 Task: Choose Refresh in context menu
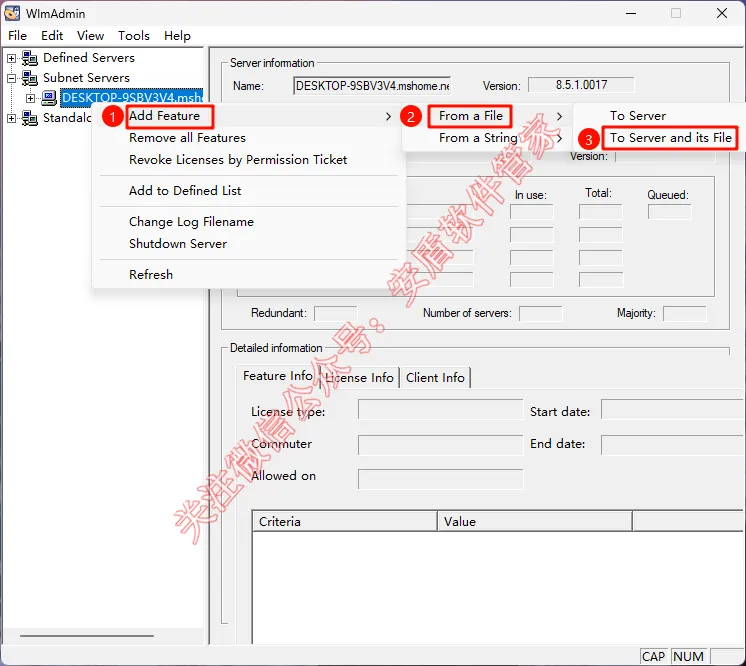(151, 274)
